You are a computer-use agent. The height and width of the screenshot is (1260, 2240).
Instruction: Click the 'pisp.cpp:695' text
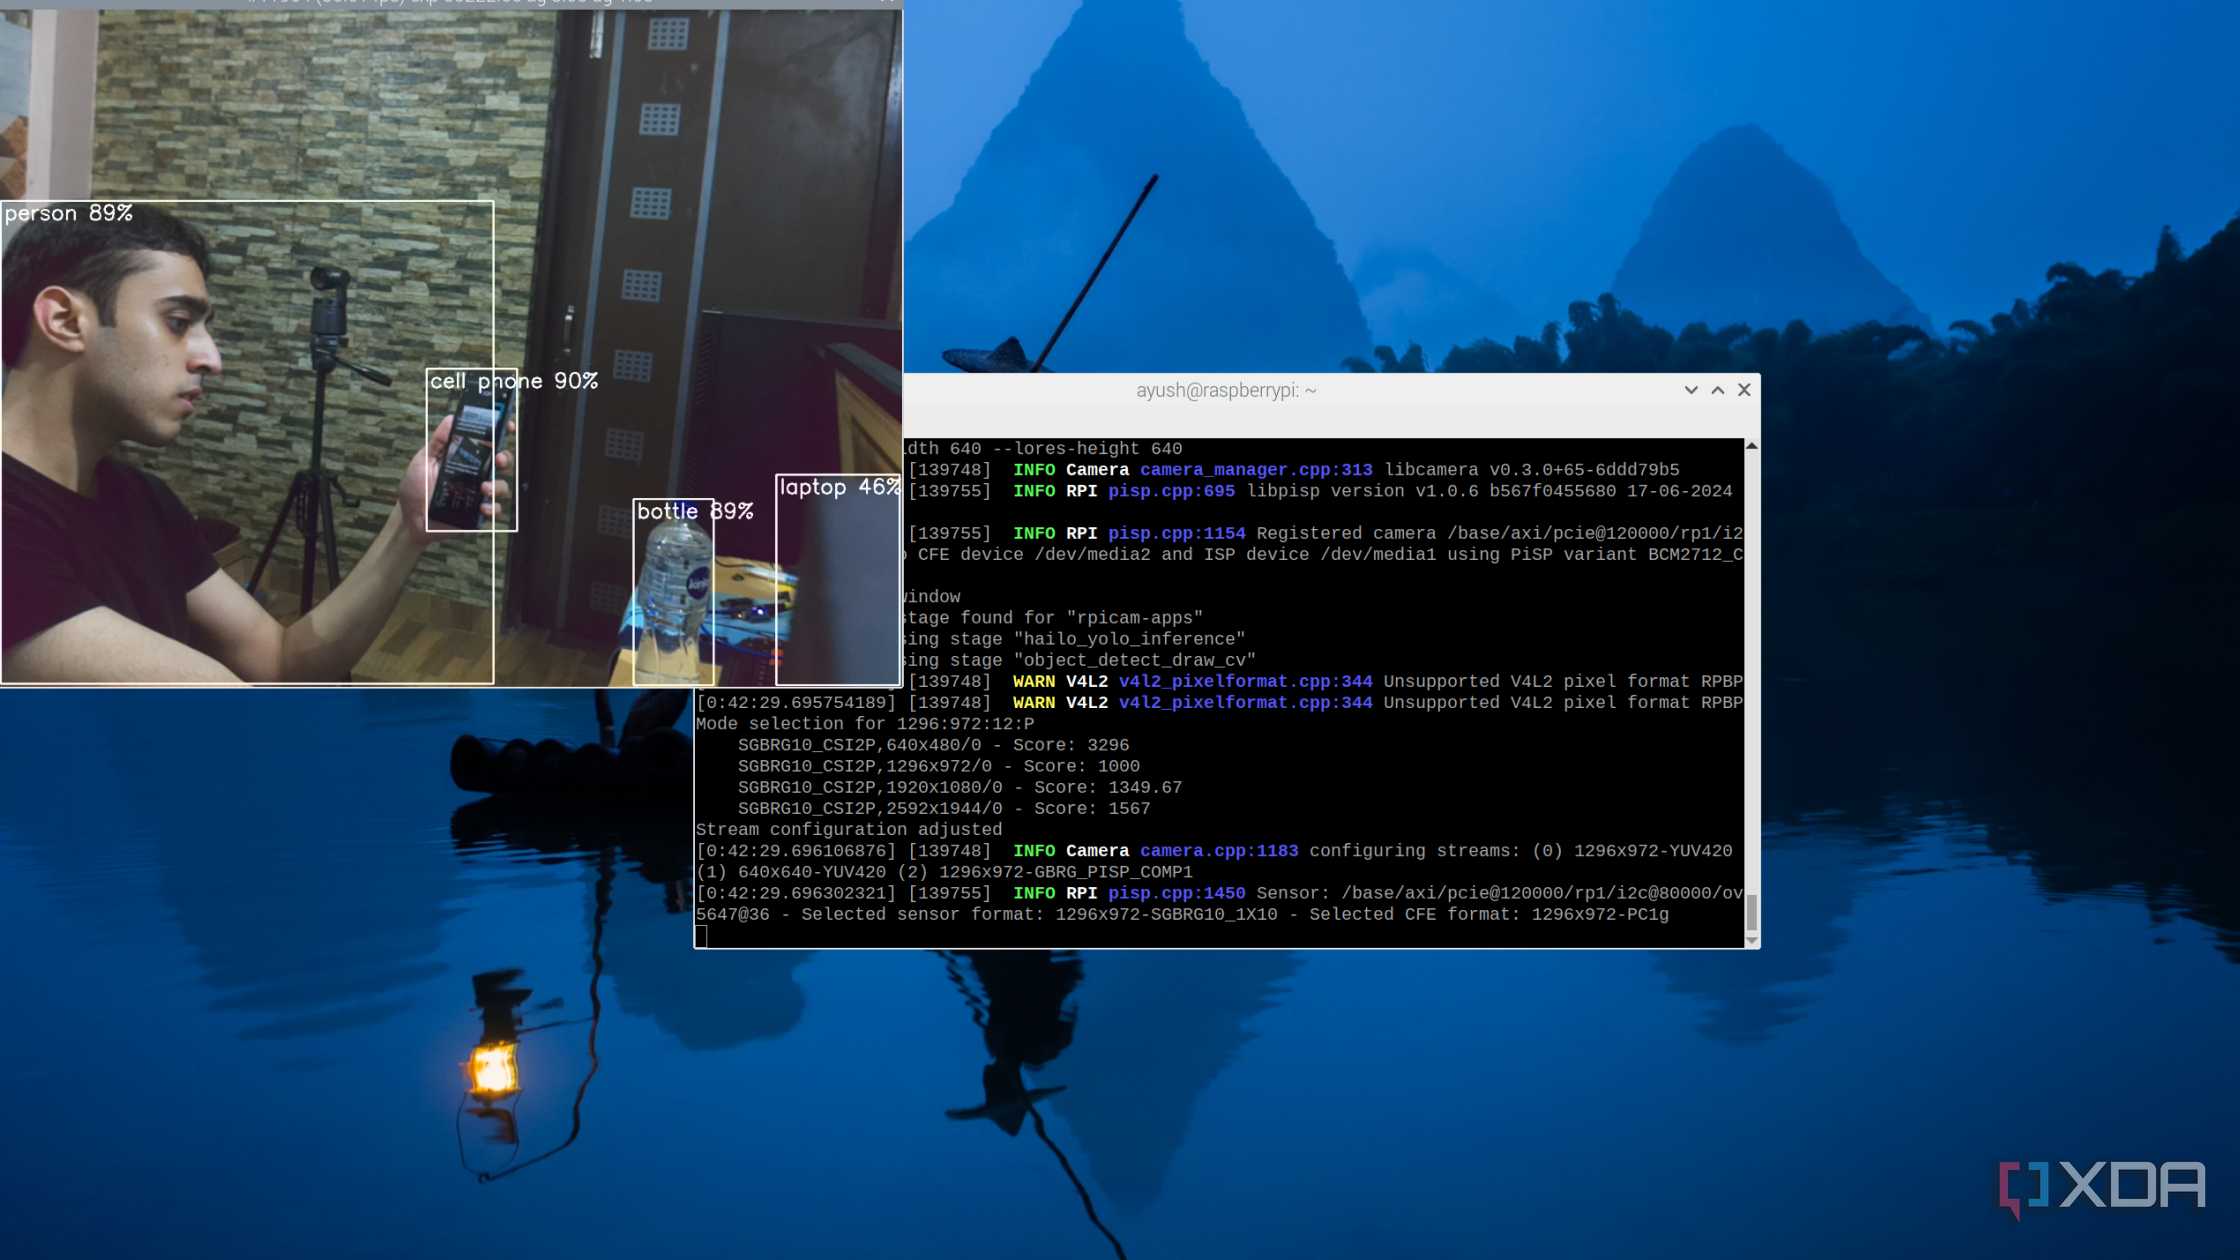(x=1171, y=491)
